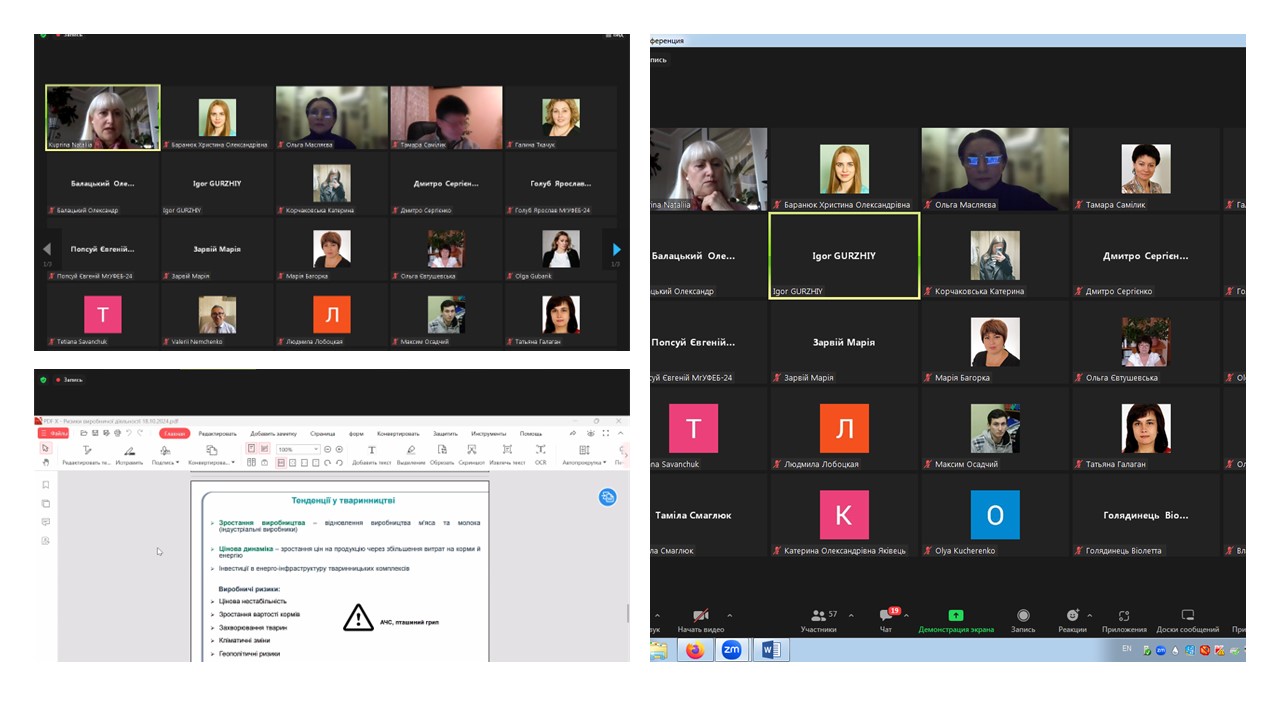Click the save disk icon in PDF editor

[95, 433]
